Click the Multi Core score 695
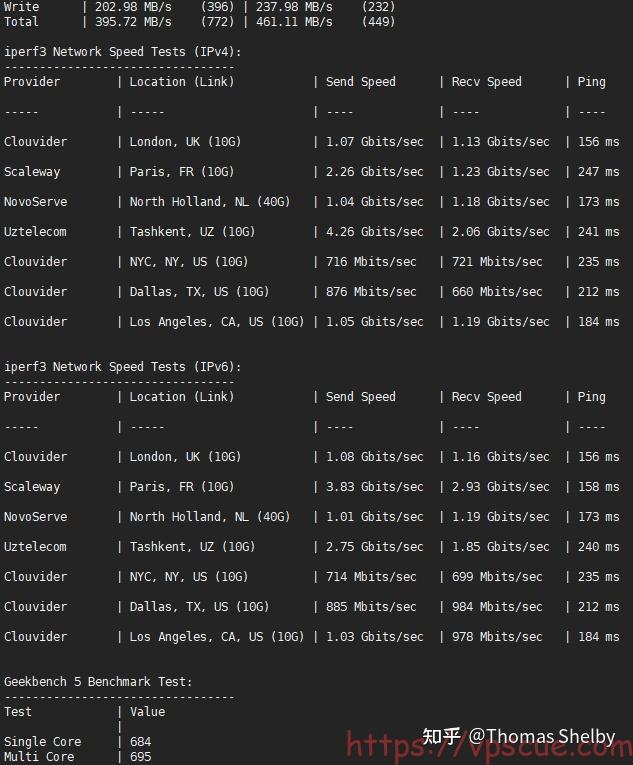 [x=140, y=757]
